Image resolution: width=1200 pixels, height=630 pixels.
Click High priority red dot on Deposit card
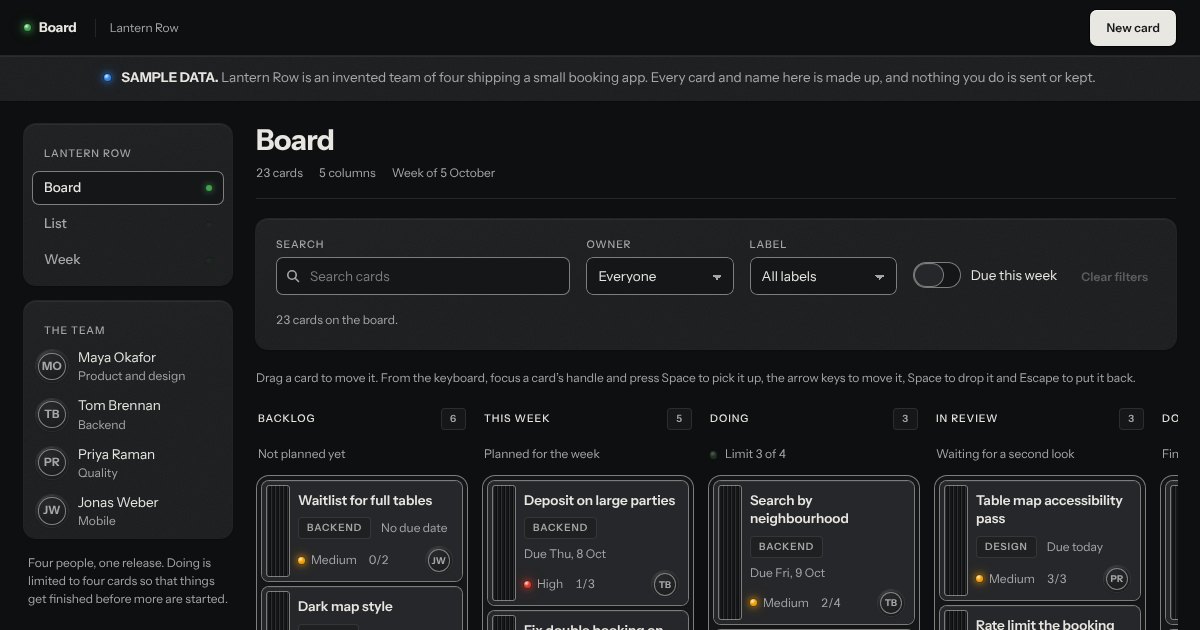click(x=528, y=584)
